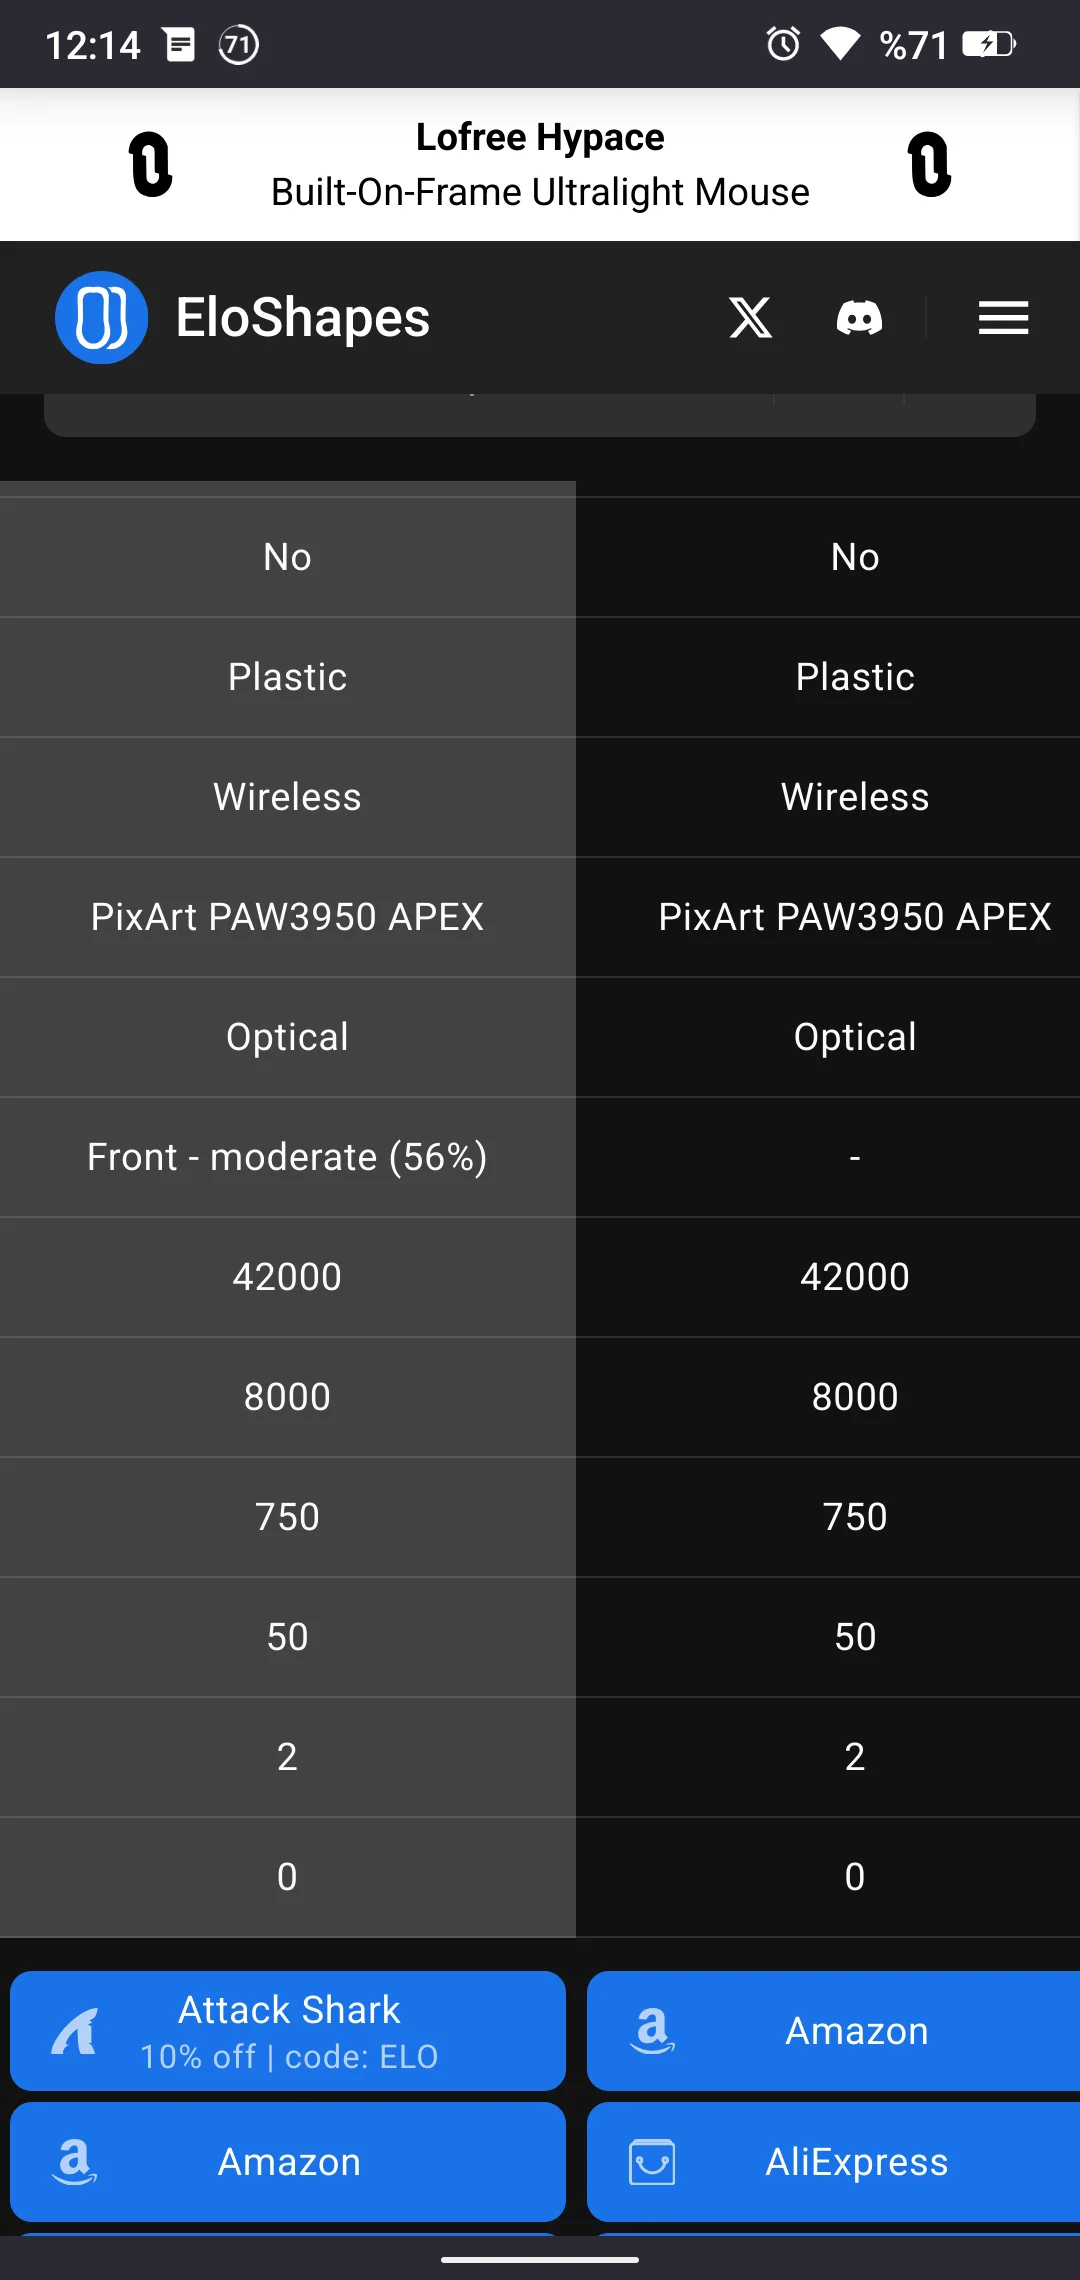Image resolution: width=1080 pixels, height=2280 pixels.
Task: Open the EloShapes home logo icon
Action: point(101,318)
